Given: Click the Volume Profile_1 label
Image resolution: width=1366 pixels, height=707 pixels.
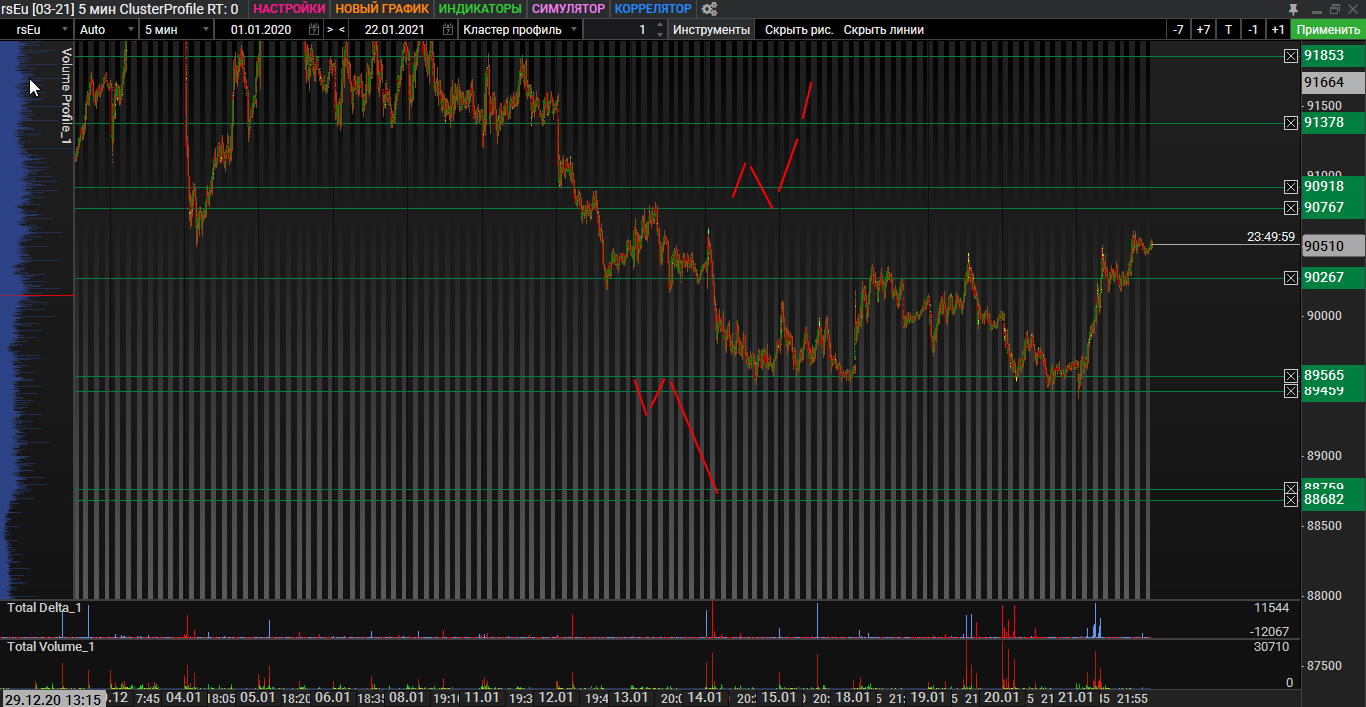Looking at the screenshot, I should [x=67, y=95].
